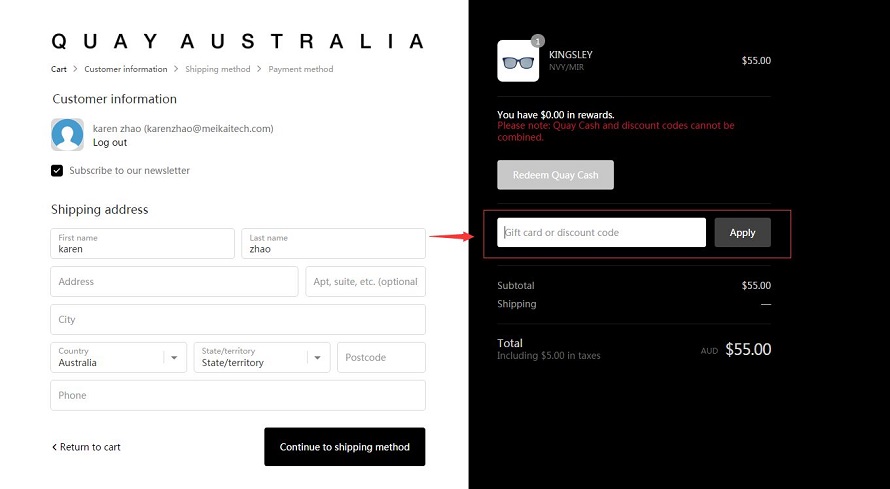
Task: Click the Kingsley sunglasses product thumbnail
Action: (x=518, y=61)
